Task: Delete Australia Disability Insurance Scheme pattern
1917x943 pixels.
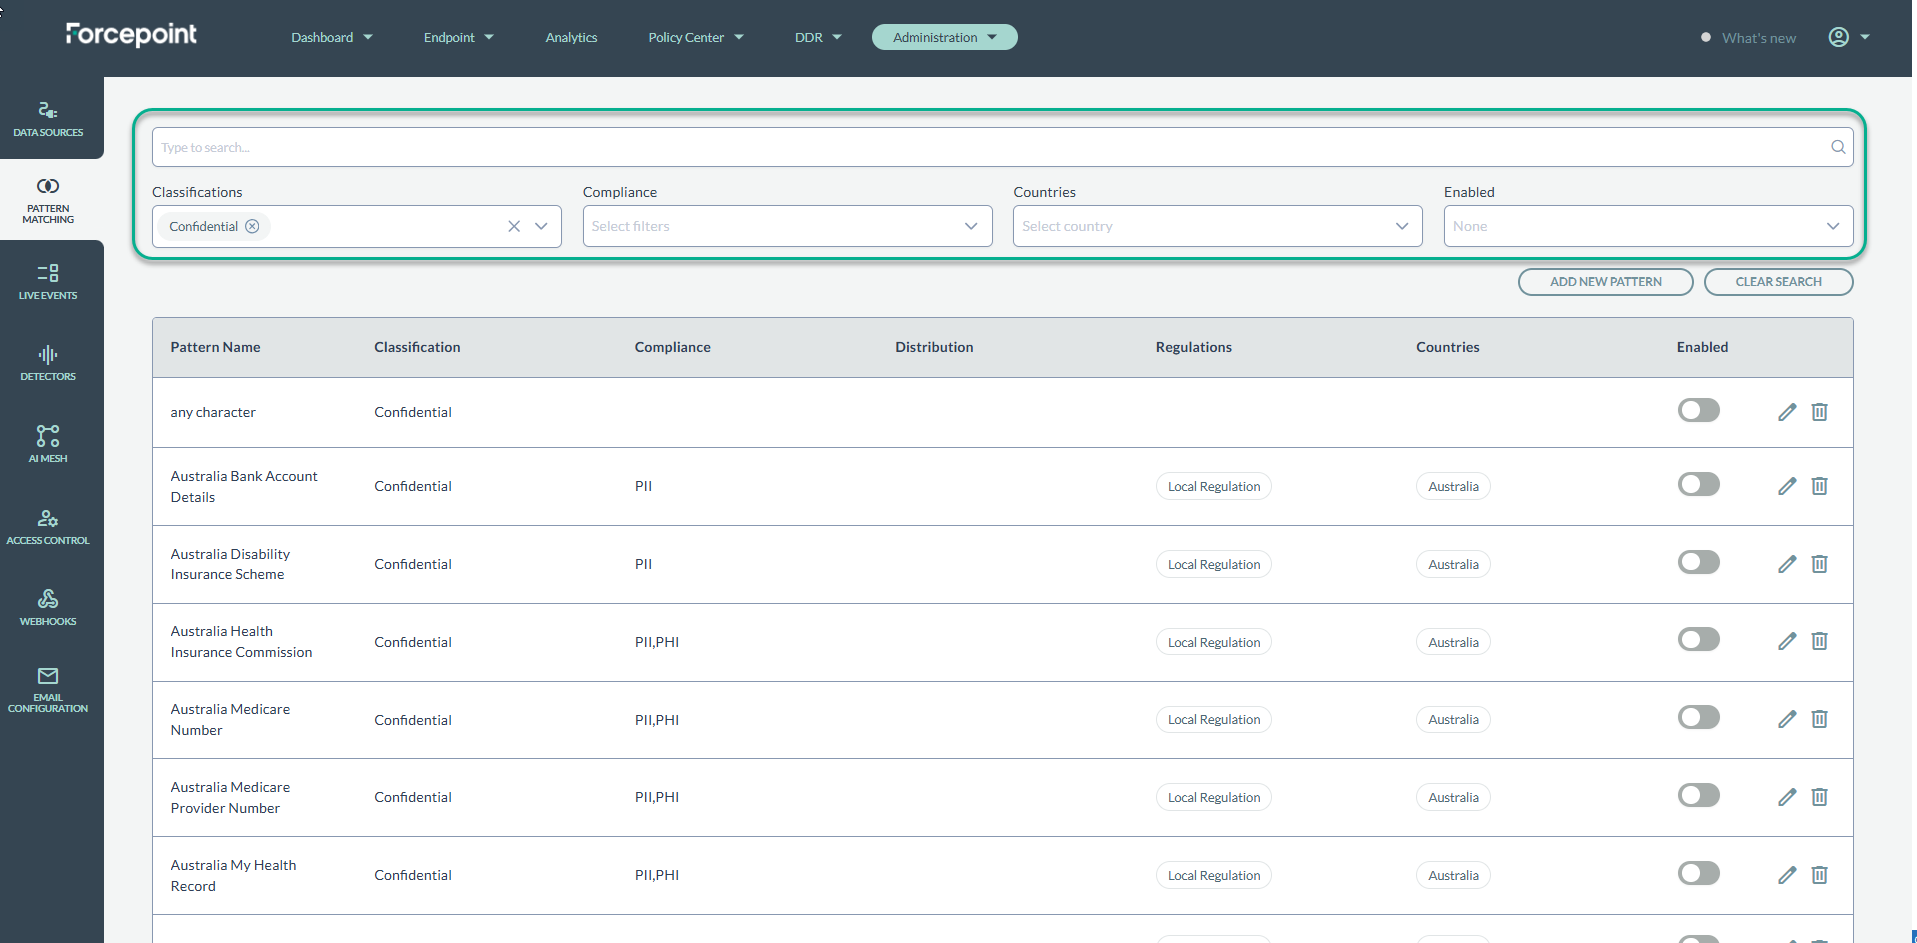Action: pos(1820,564)
